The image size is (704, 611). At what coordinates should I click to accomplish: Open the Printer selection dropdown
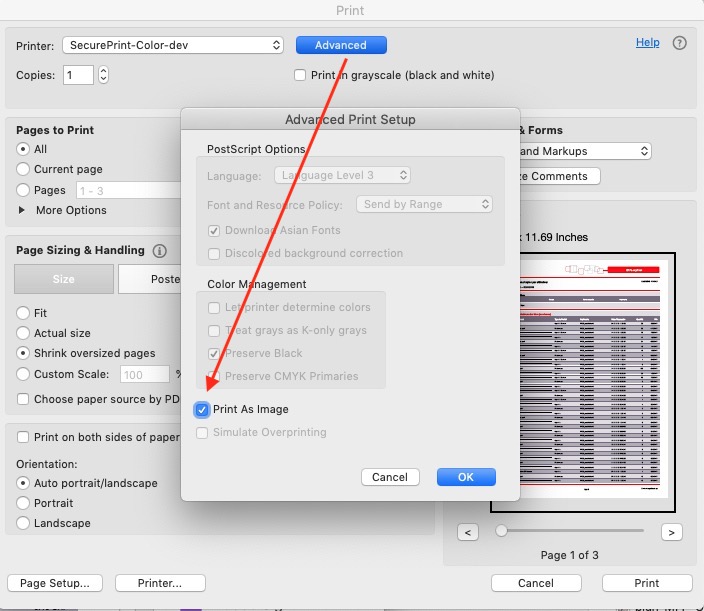pos(173,45)
